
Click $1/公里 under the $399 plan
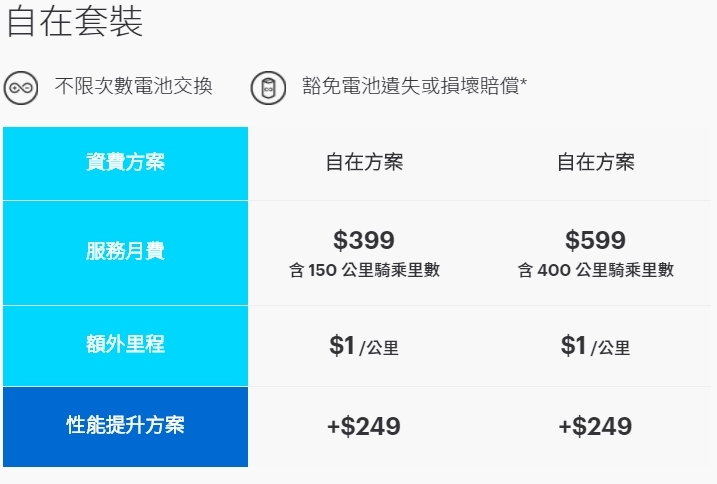pos(364,346)
